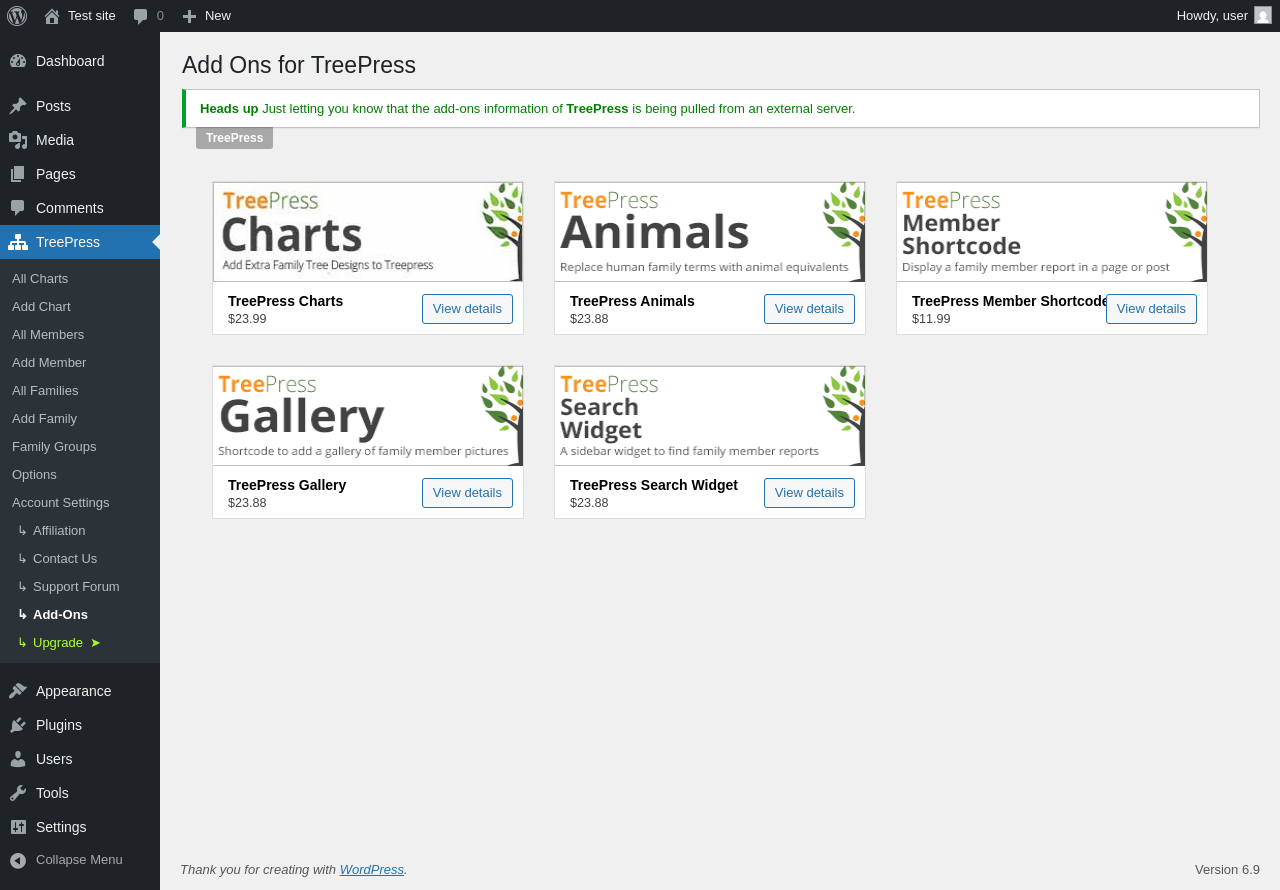The image size is (1280, 890).
Task: Click the TreePress hierarchy icon
Action: tap(18, 242)
